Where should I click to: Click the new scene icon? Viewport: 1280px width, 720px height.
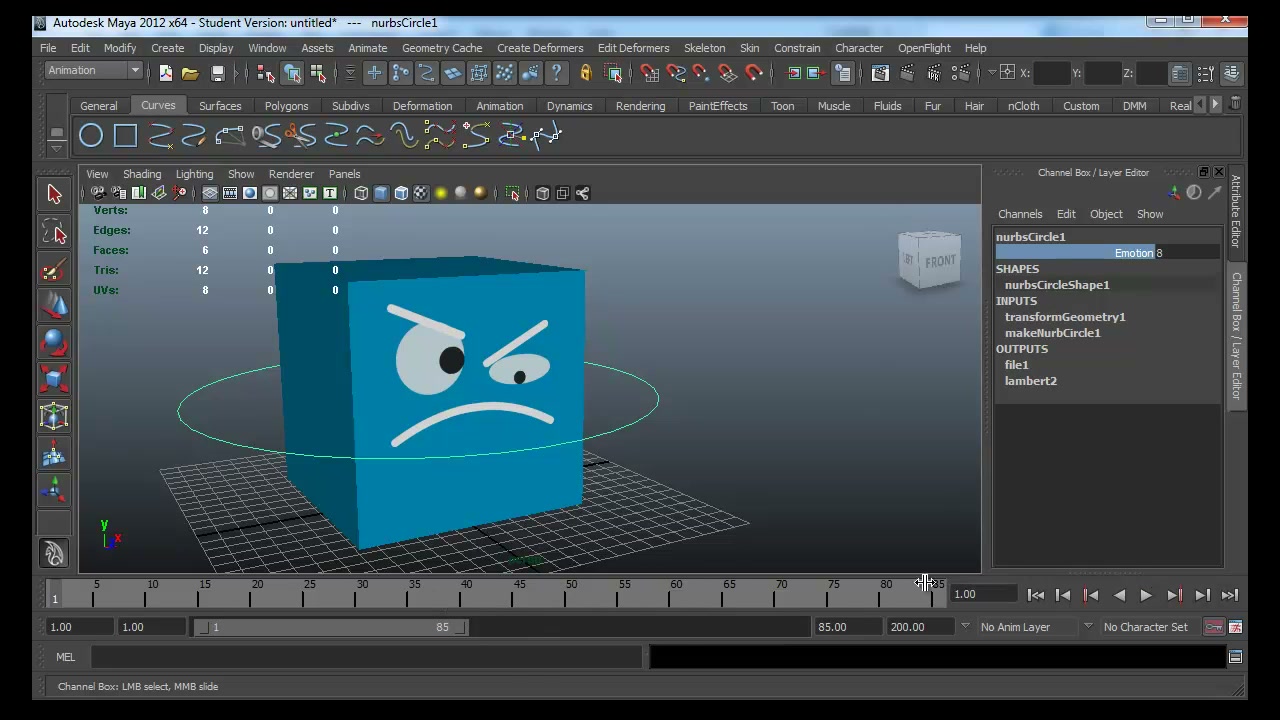(165, 73)
